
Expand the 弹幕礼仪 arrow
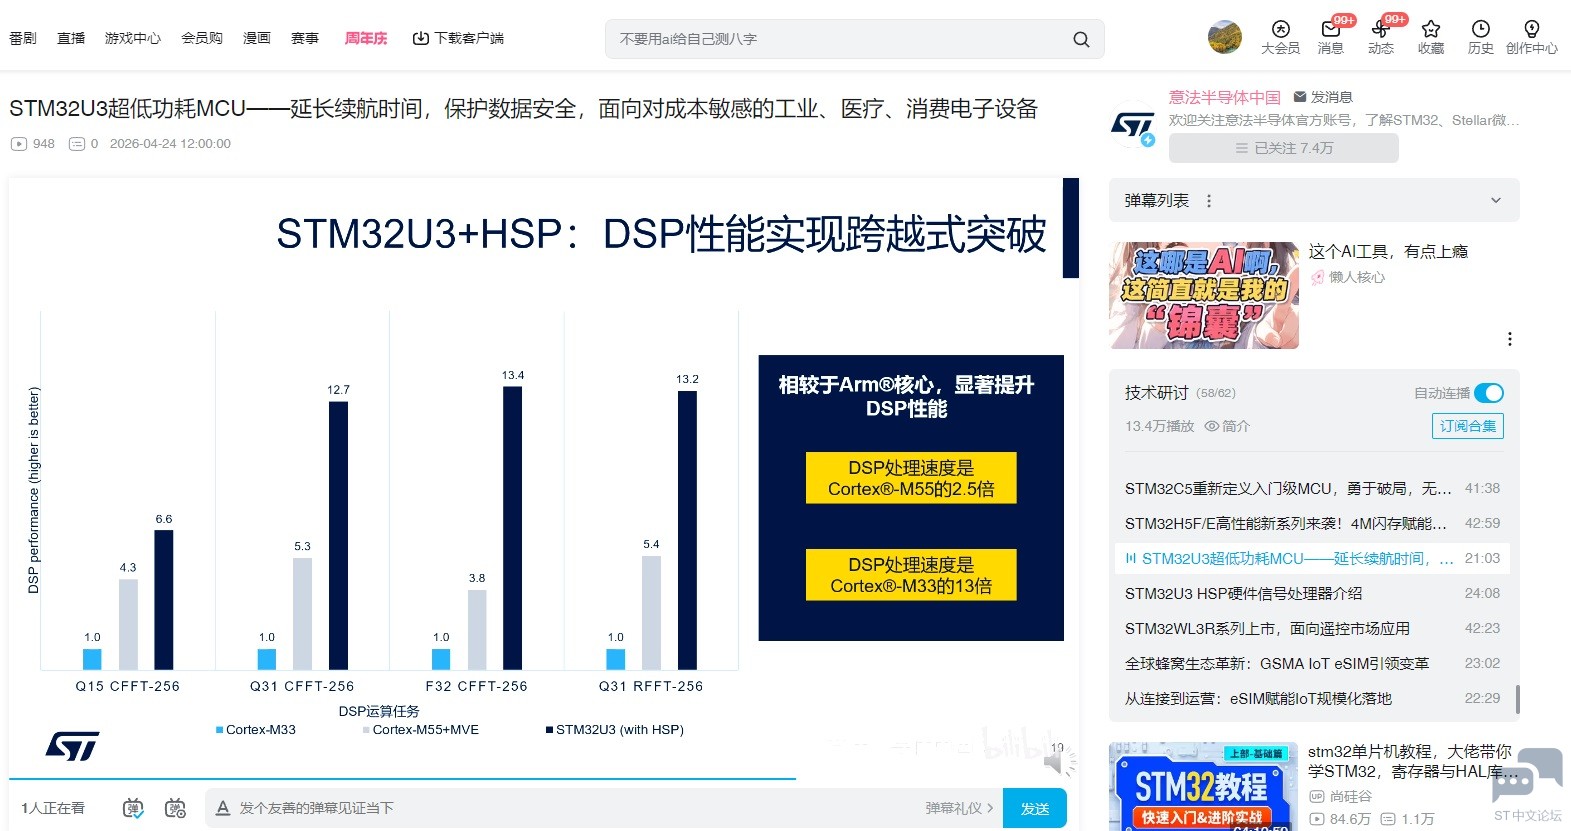tap(990, 808)
